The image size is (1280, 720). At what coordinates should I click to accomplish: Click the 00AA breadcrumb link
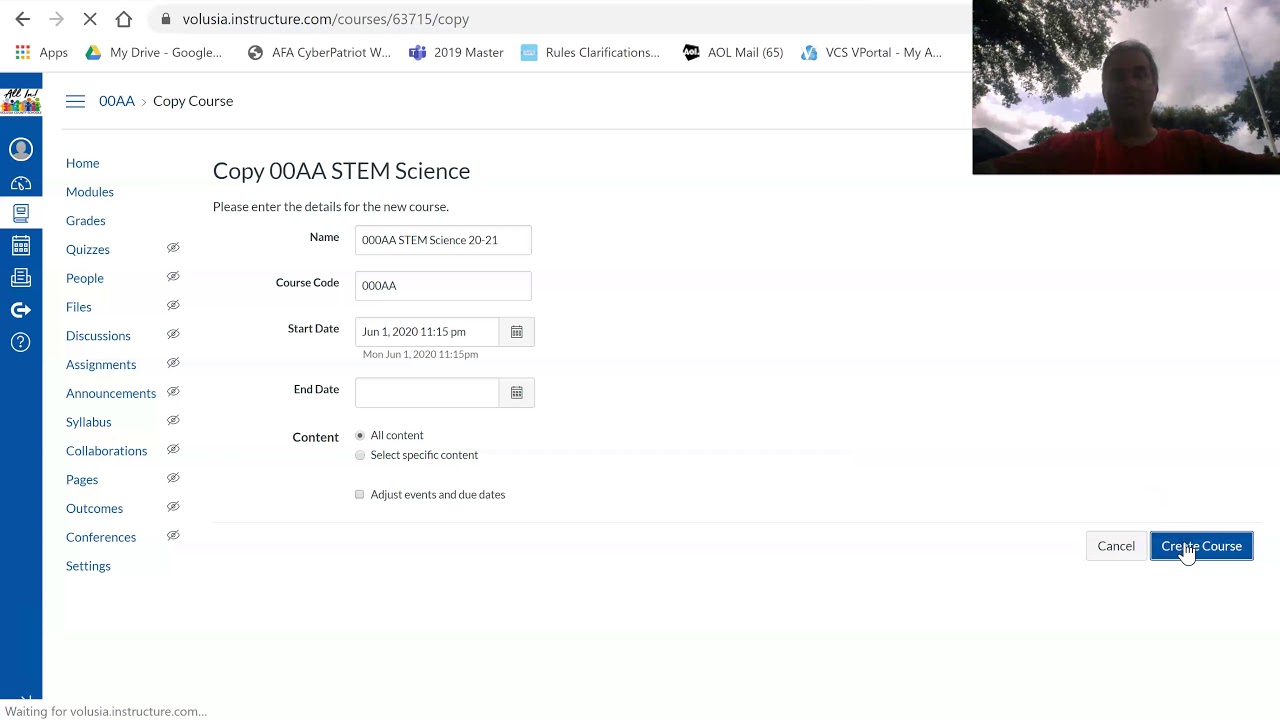(x=117, y=101)
